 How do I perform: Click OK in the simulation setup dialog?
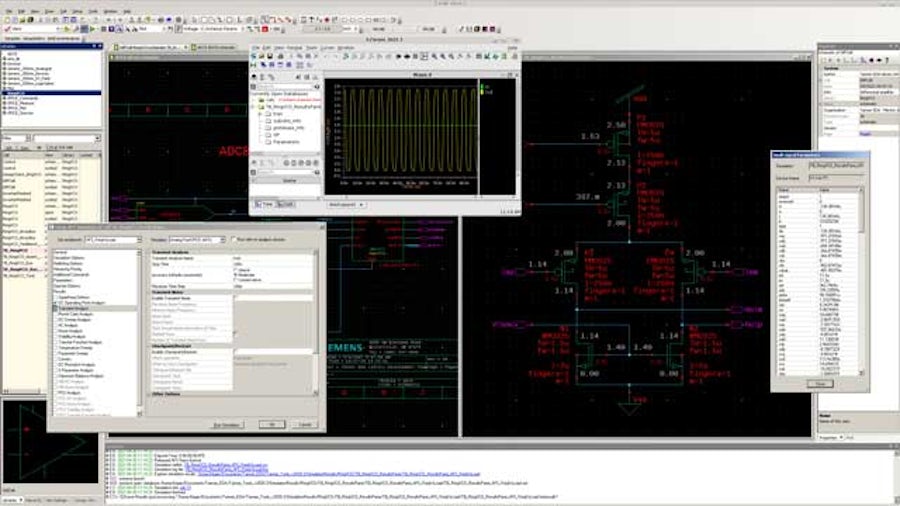pos(271,425)
